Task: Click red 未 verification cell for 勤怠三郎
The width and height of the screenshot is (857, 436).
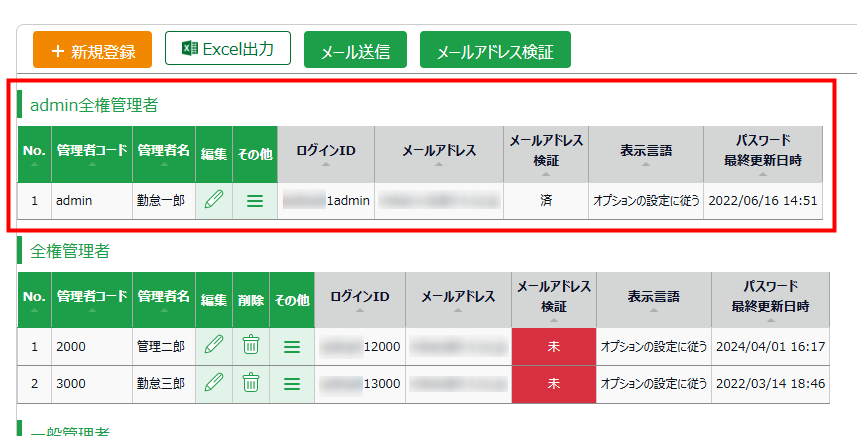Action: tap(553, 383)
